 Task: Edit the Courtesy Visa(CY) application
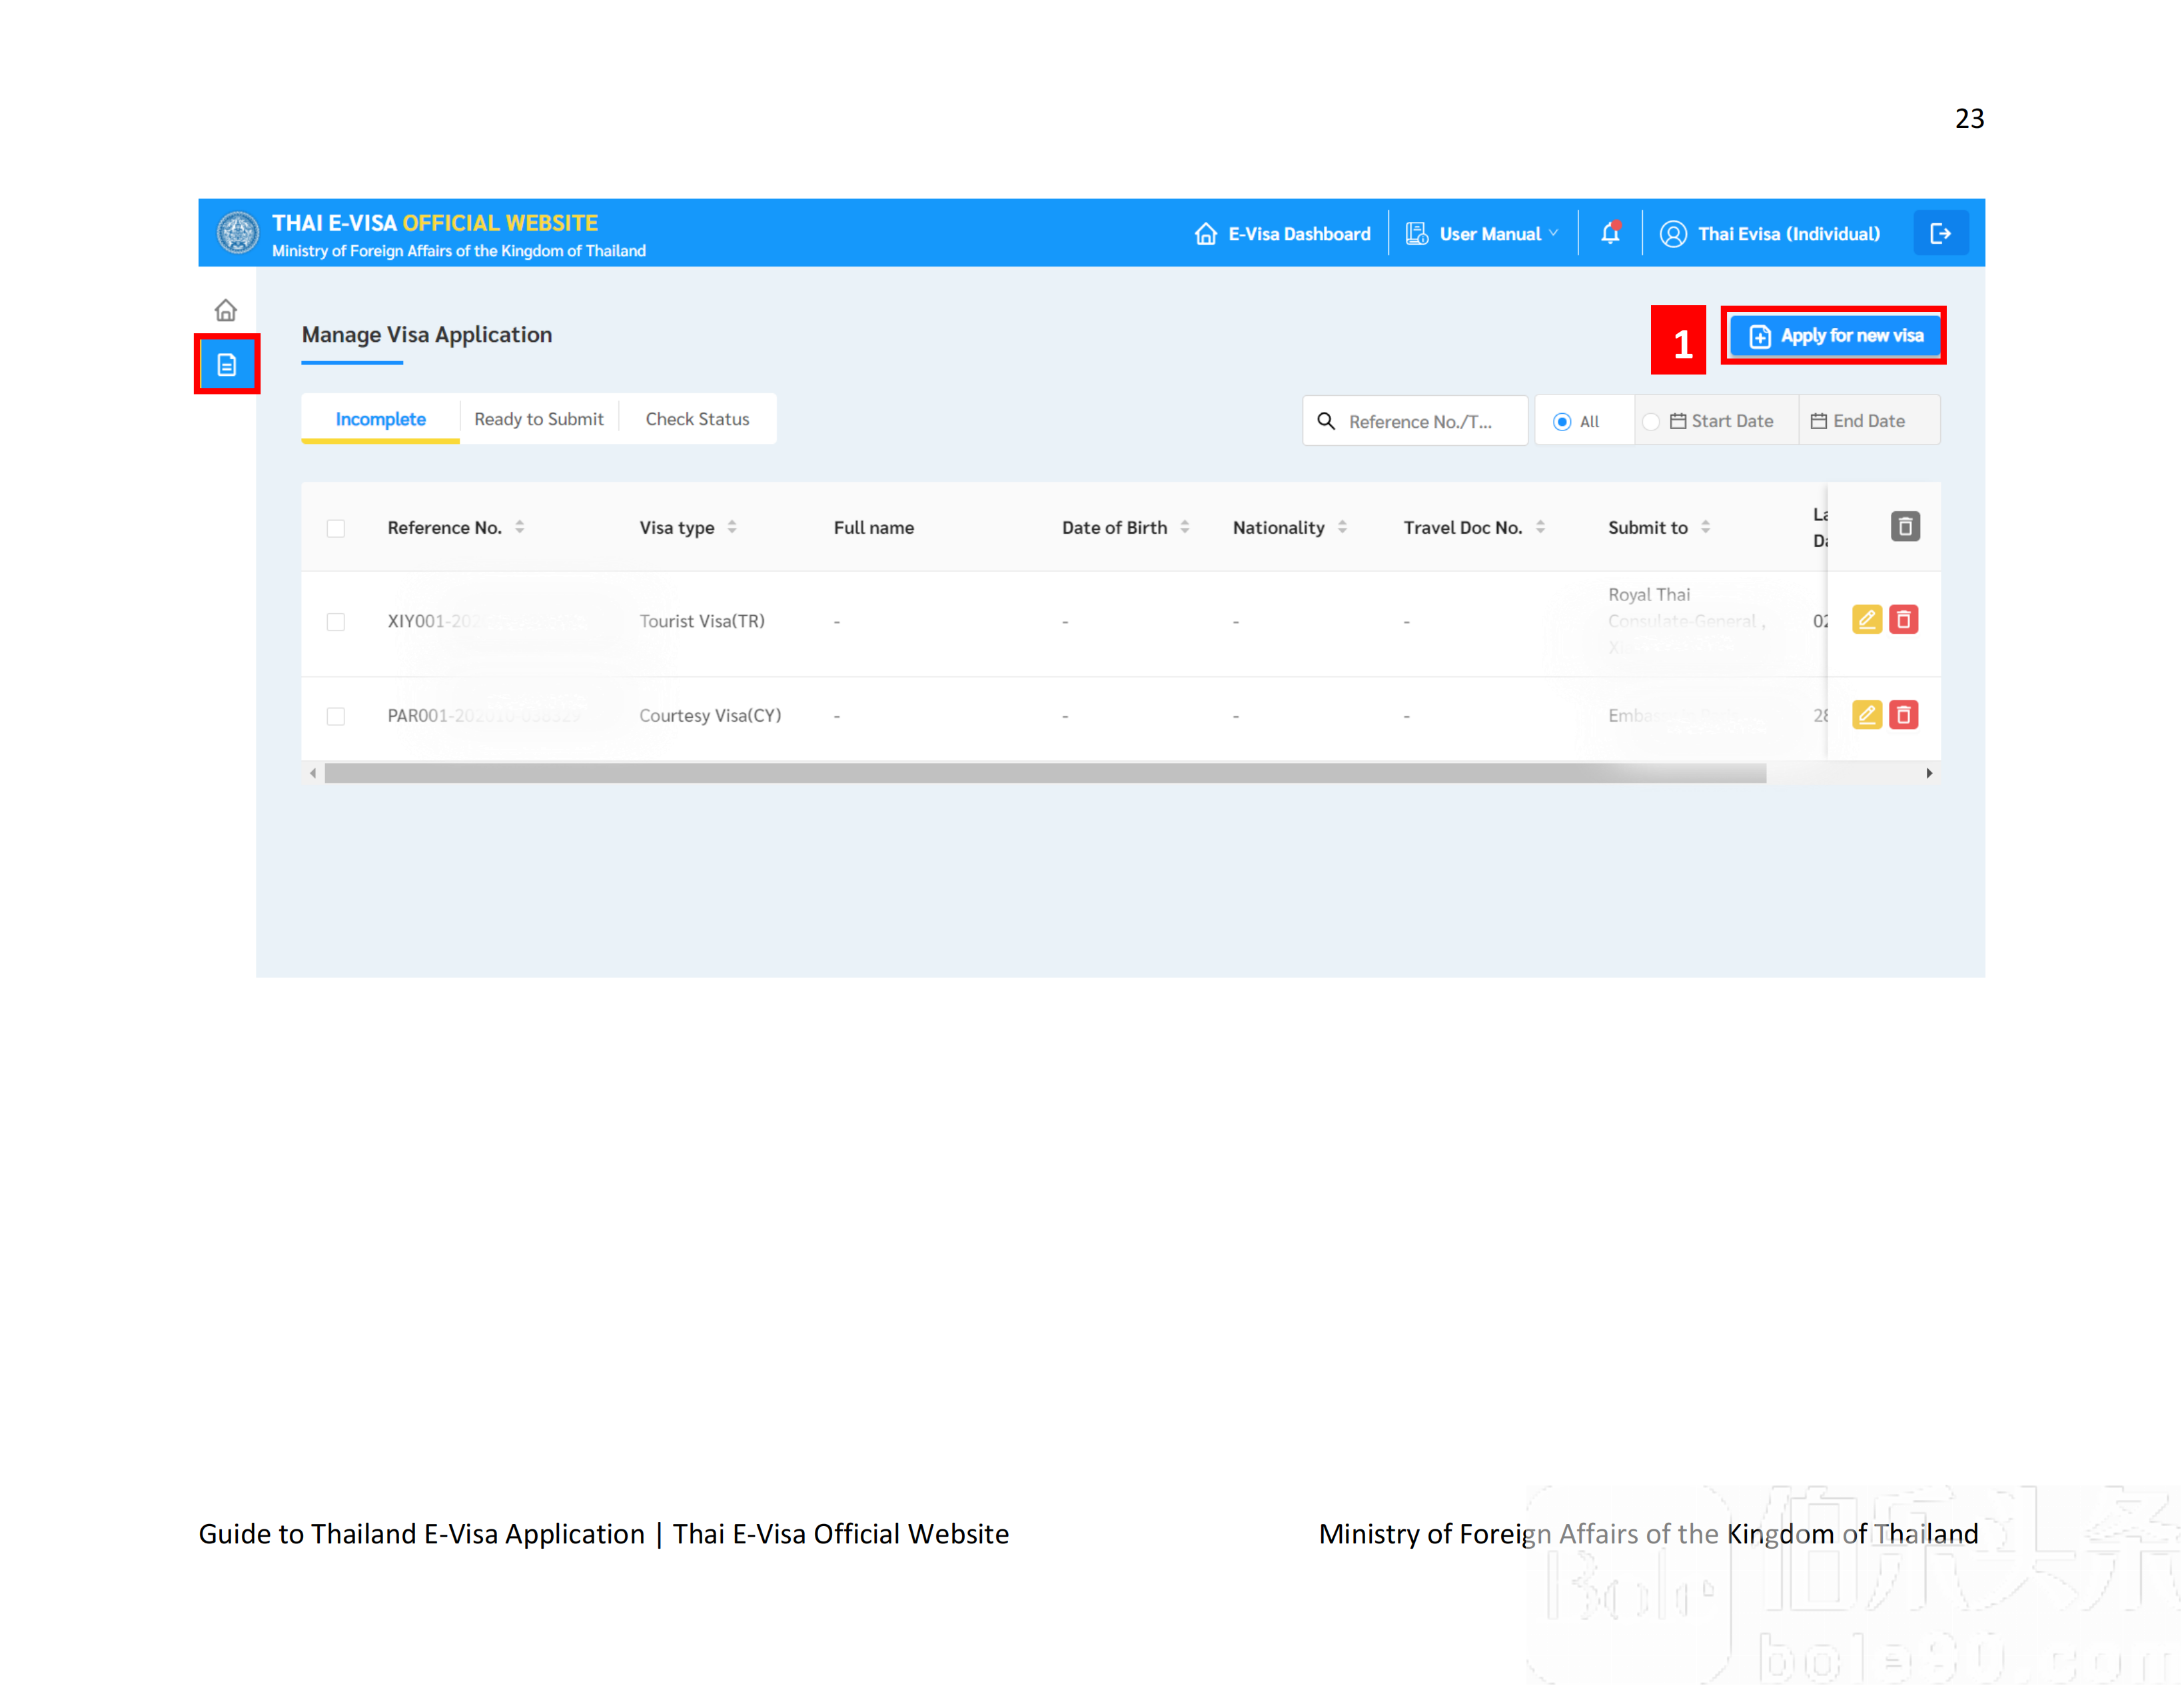1866,715
